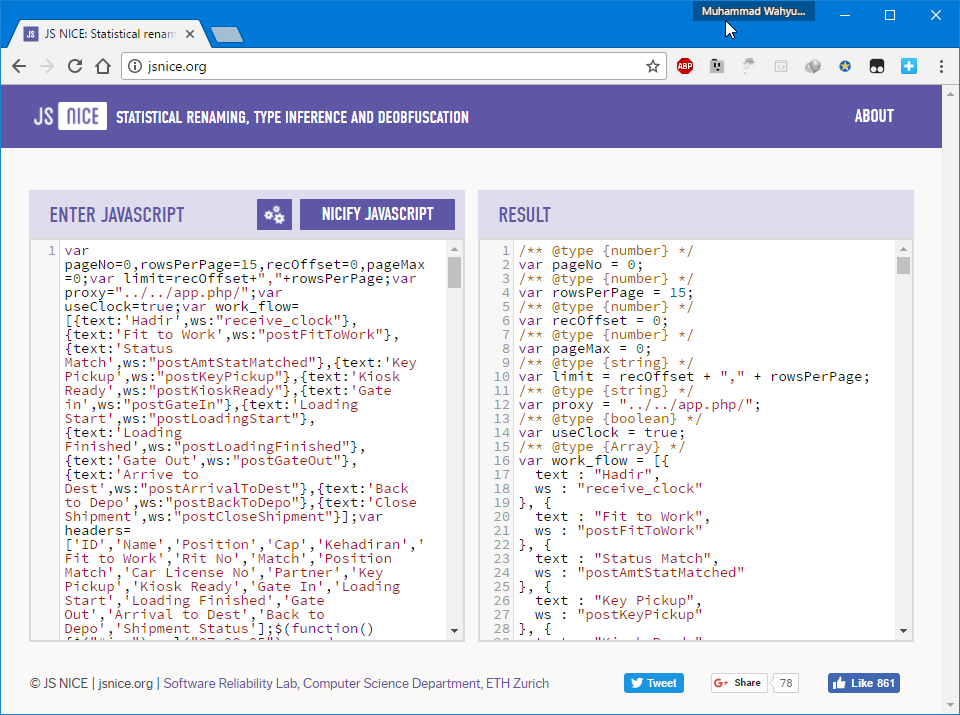Click result line 'var rowsPerPage = 15;'
960x715 pixels.
(606, 293)
